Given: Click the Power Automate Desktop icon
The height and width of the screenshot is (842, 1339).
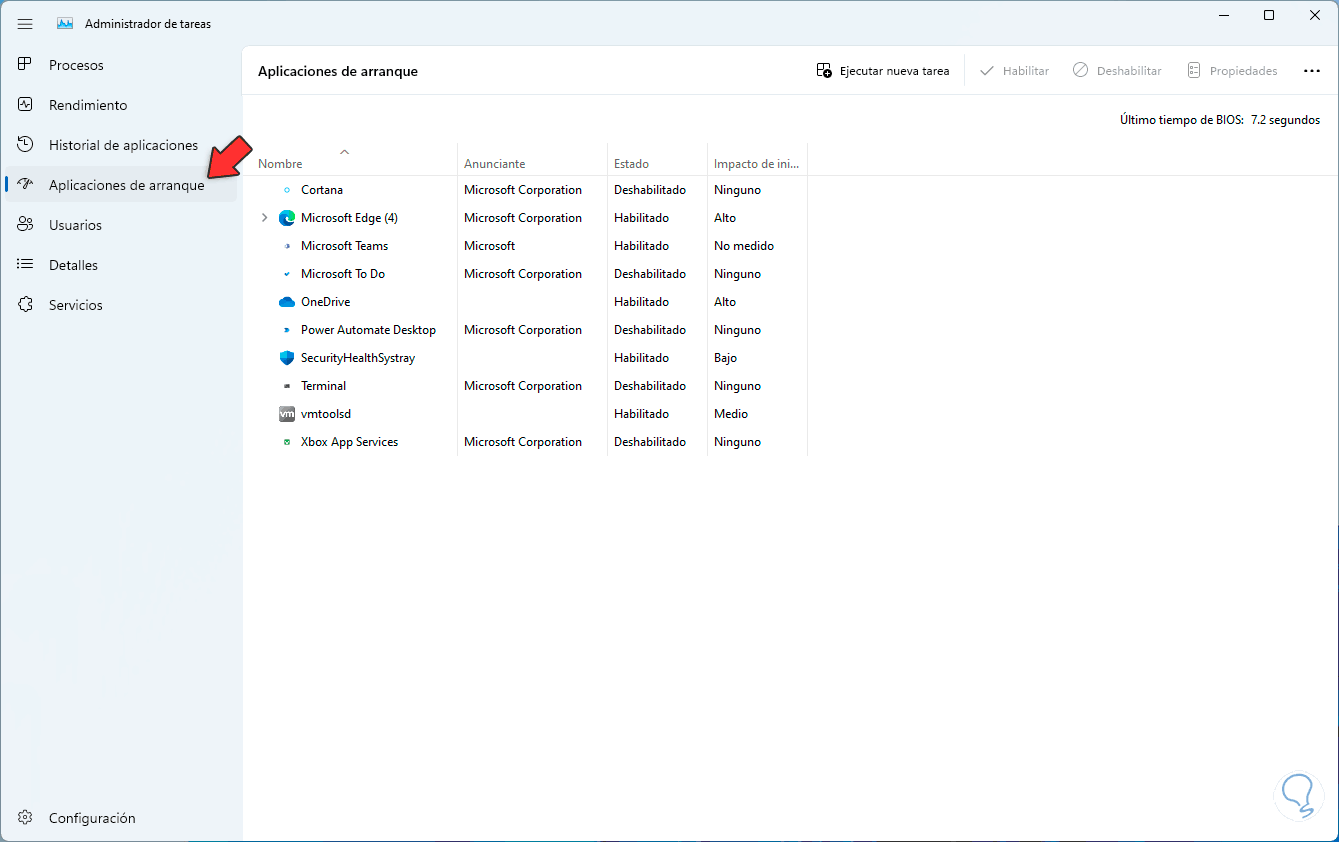Looking at the screenshot, I should 288,330.
